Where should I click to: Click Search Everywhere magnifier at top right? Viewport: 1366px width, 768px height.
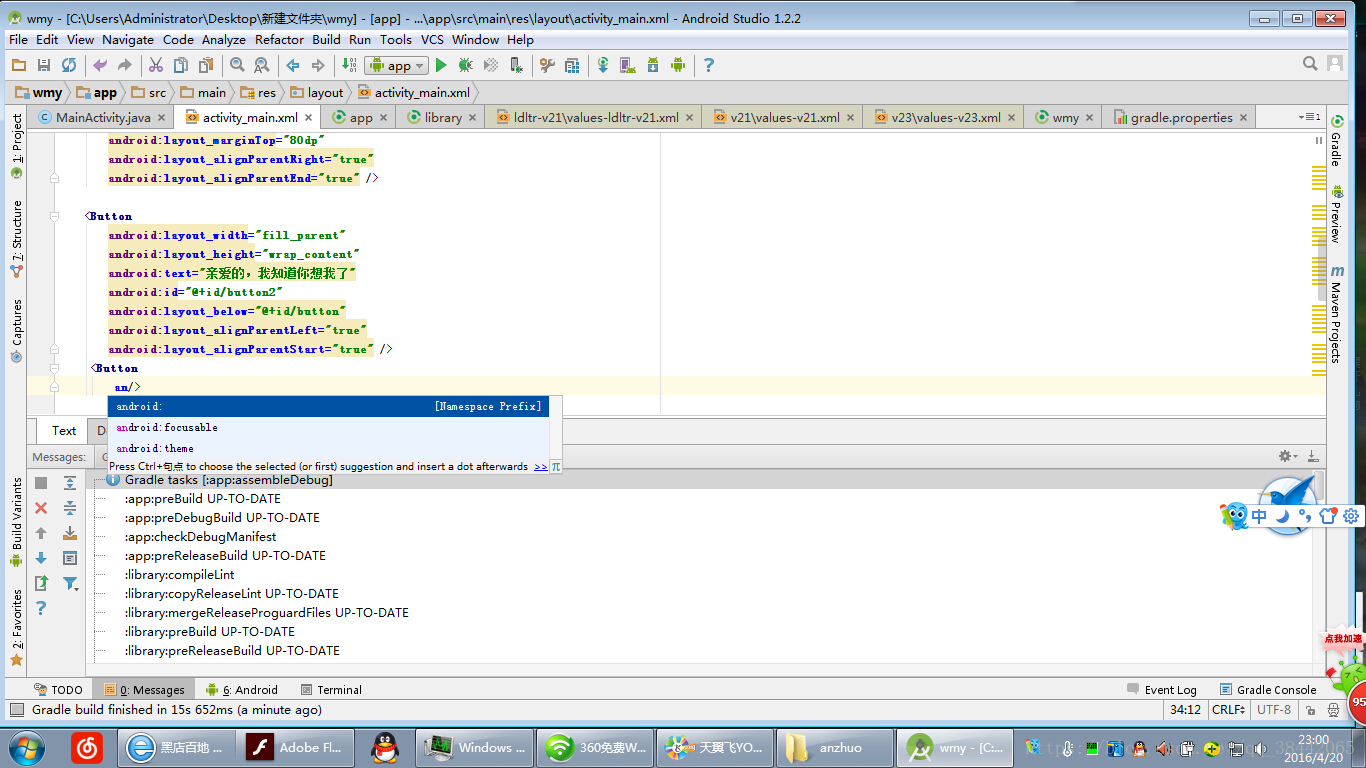click(1311, 64)
